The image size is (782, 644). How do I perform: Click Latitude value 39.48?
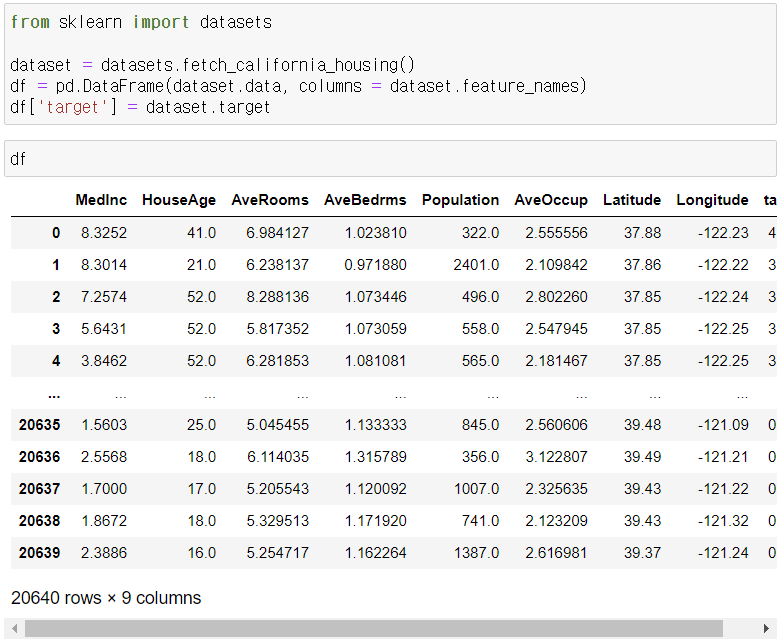642,425
